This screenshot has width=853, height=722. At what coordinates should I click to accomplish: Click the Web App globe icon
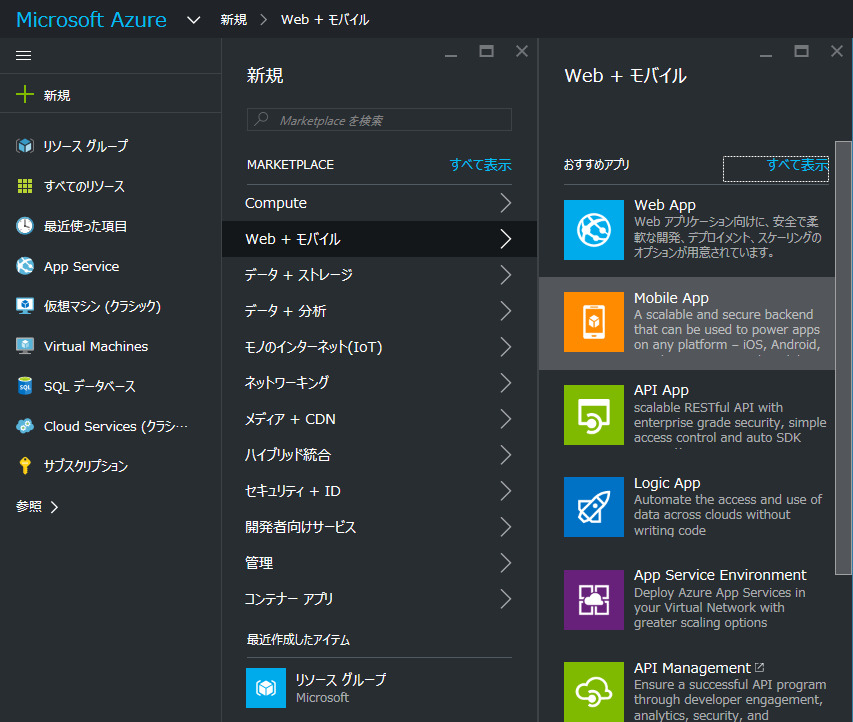click(x=594, y=230)
